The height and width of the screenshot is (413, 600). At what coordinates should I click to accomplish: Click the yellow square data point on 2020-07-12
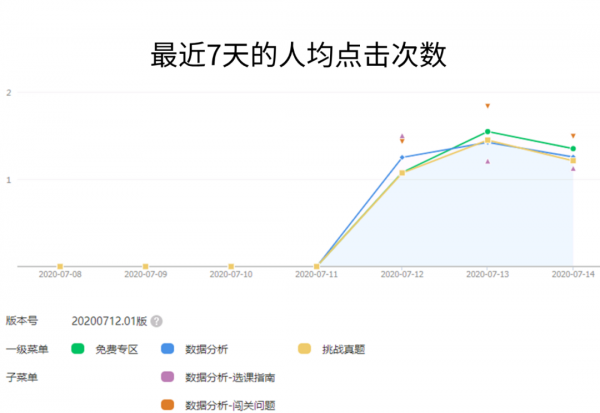[402, 173]
